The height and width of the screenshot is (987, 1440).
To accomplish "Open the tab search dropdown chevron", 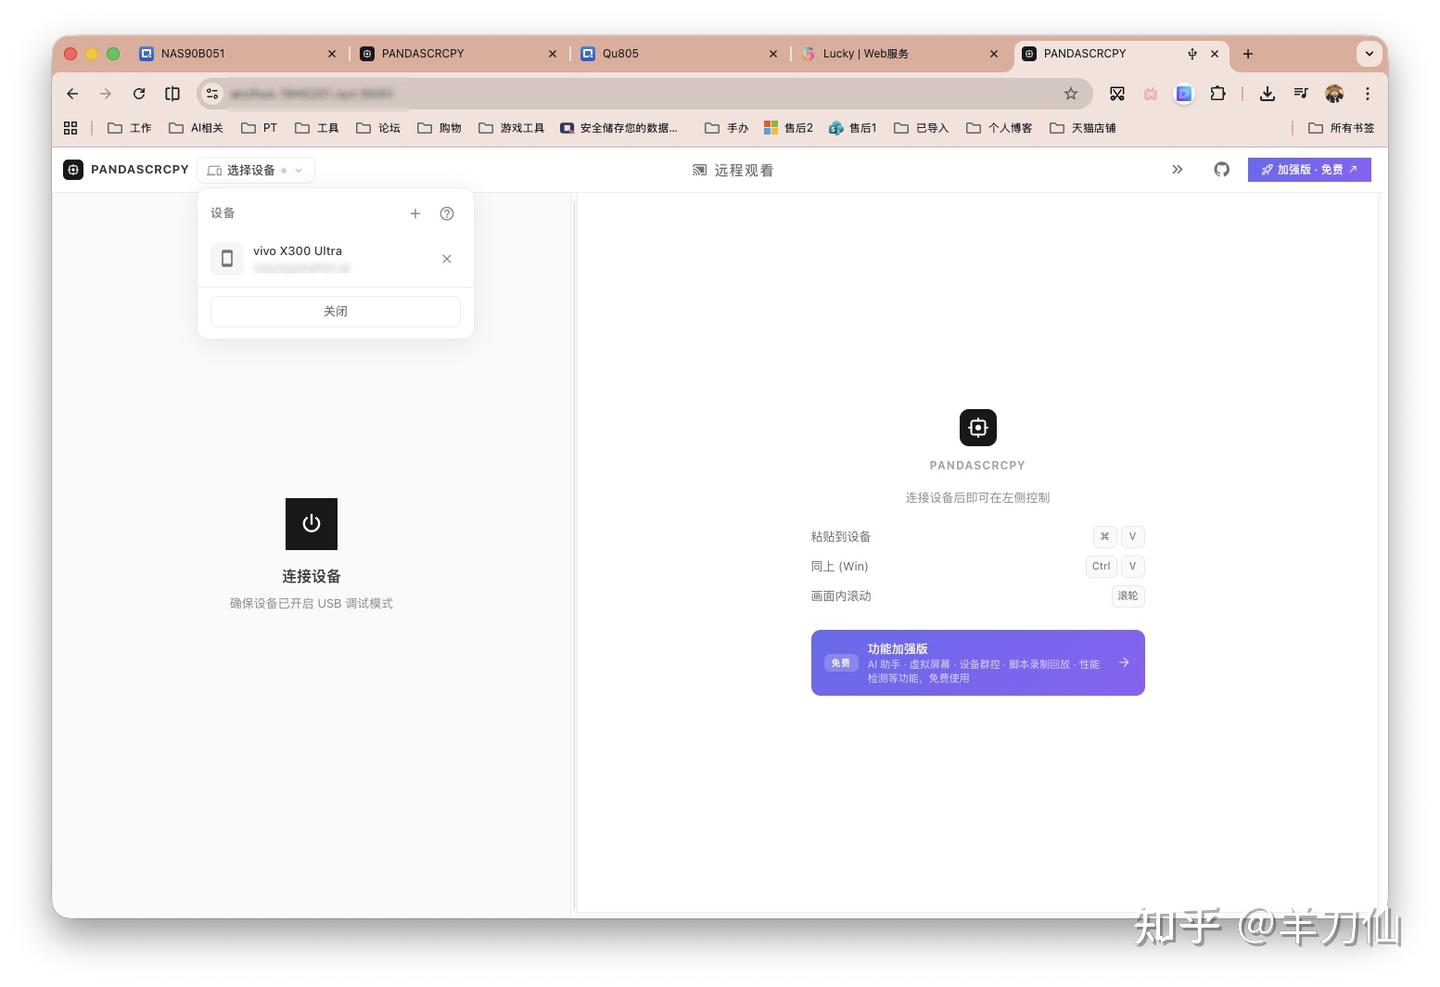I will coord(1369,54).
